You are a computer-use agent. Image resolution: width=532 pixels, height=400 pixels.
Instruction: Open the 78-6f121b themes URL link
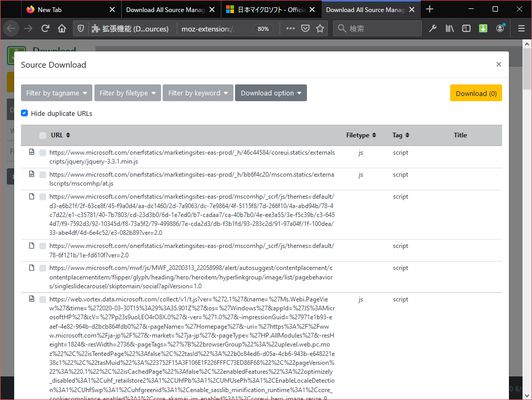click(x=192, y=250)
